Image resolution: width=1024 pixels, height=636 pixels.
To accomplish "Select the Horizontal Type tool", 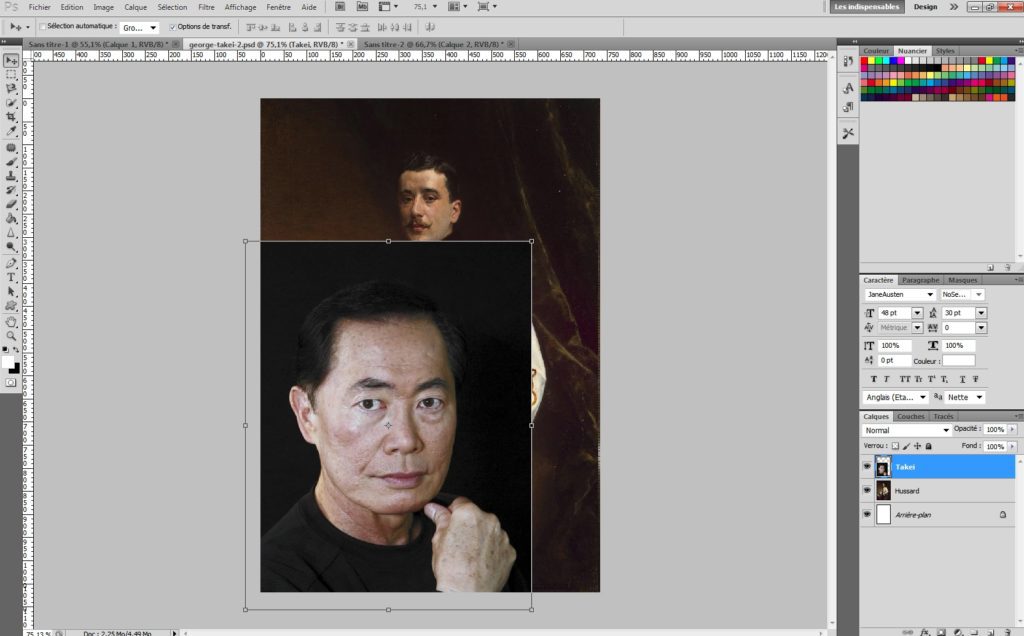I will [x=11, y=277].
